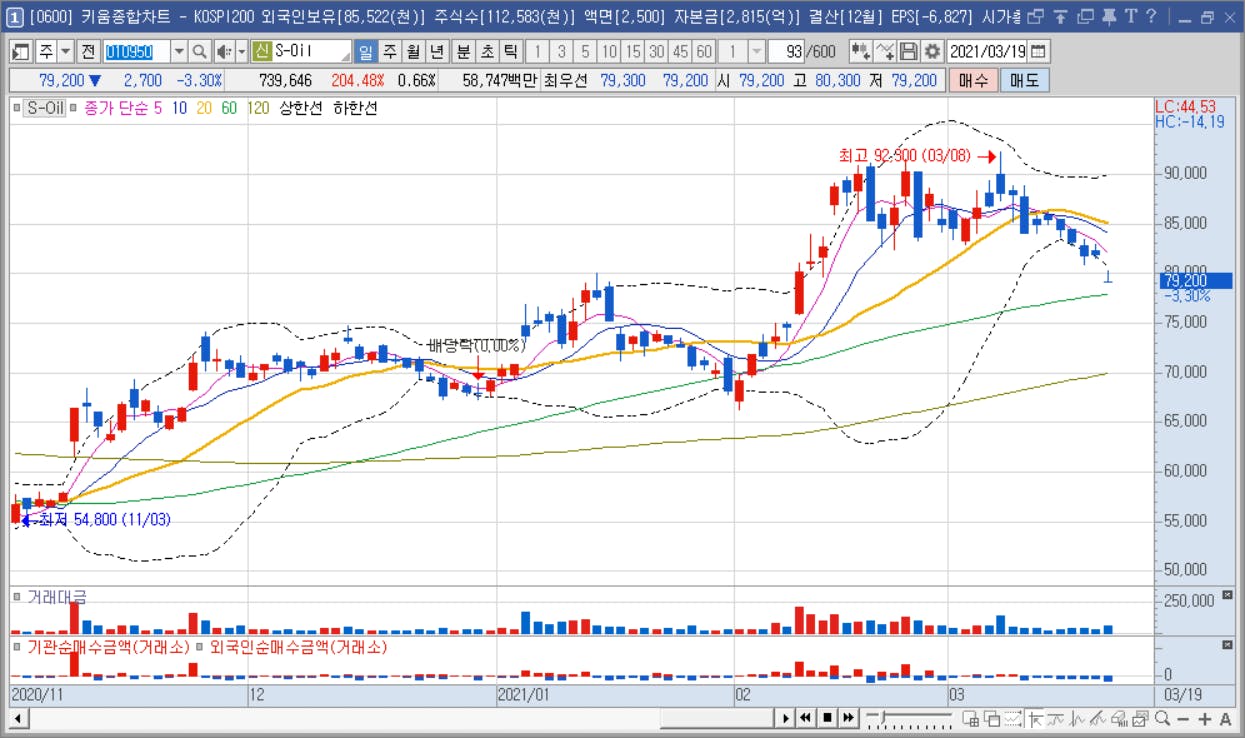
Task: Switch the chart to the weekly (주) period
Action: click(x=389, y=52)
